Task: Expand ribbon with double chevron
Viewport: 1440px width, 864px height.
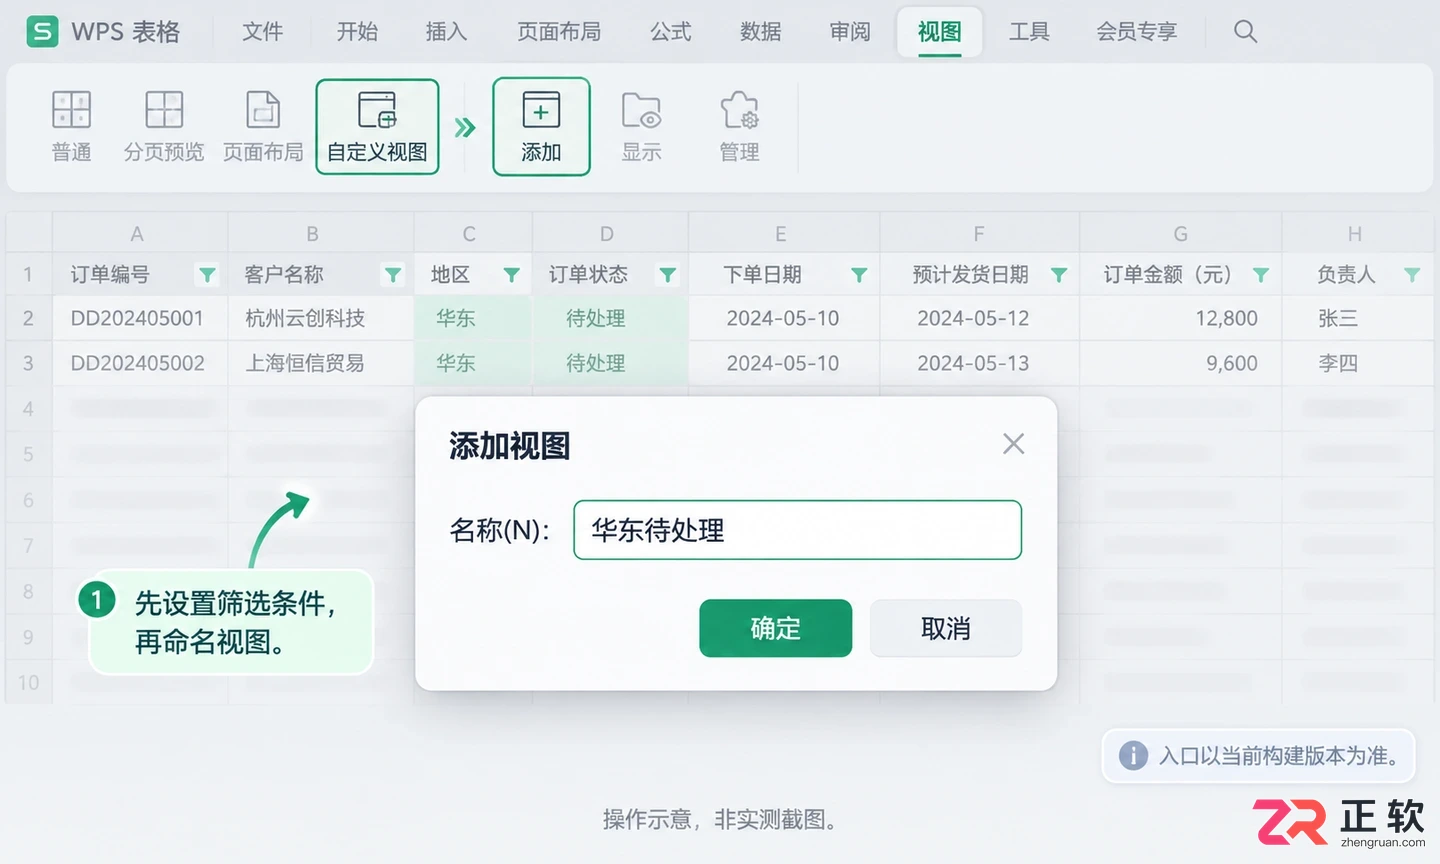Action: 465,128
